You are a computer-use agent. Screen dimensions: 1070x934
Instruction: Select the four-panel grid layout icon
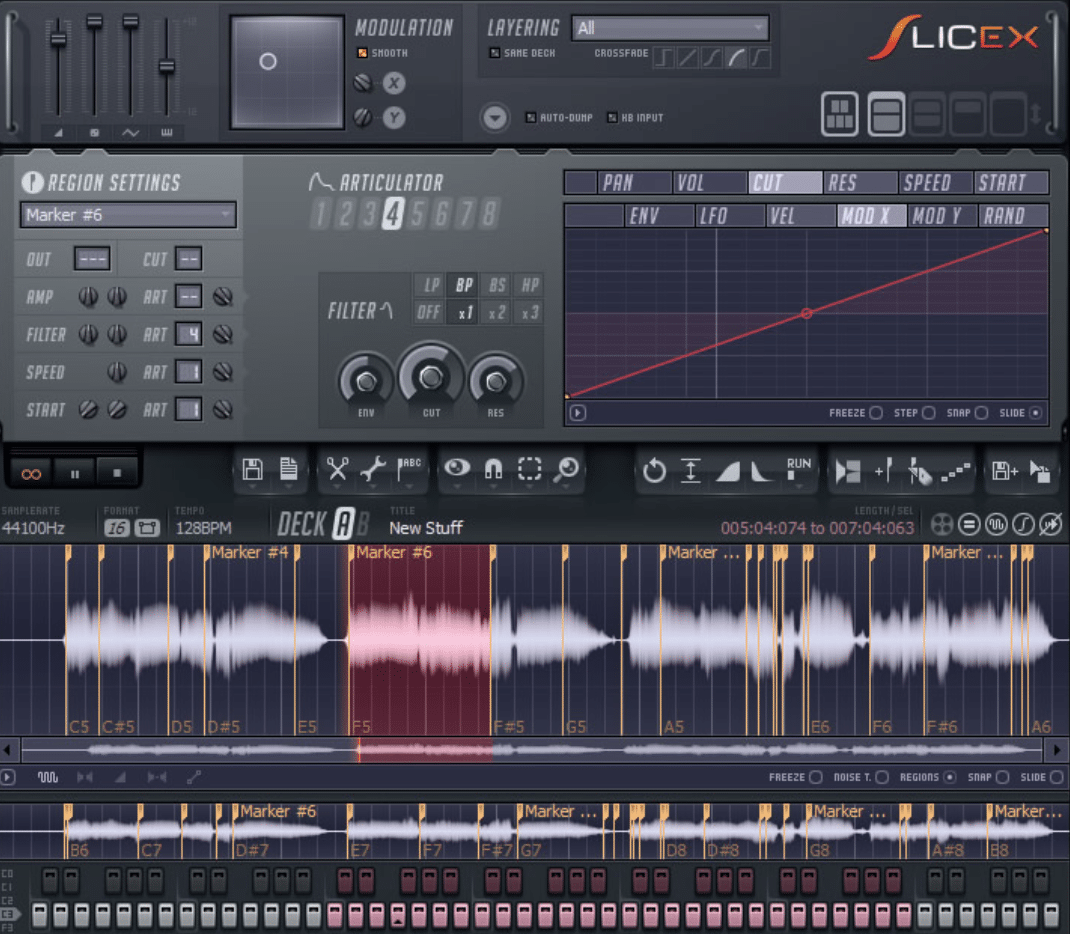839,114
